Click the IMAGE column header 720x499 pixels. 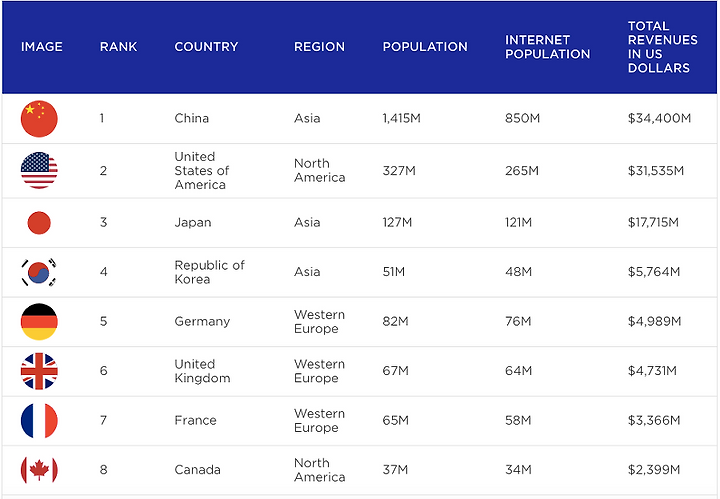click(42, 47)
